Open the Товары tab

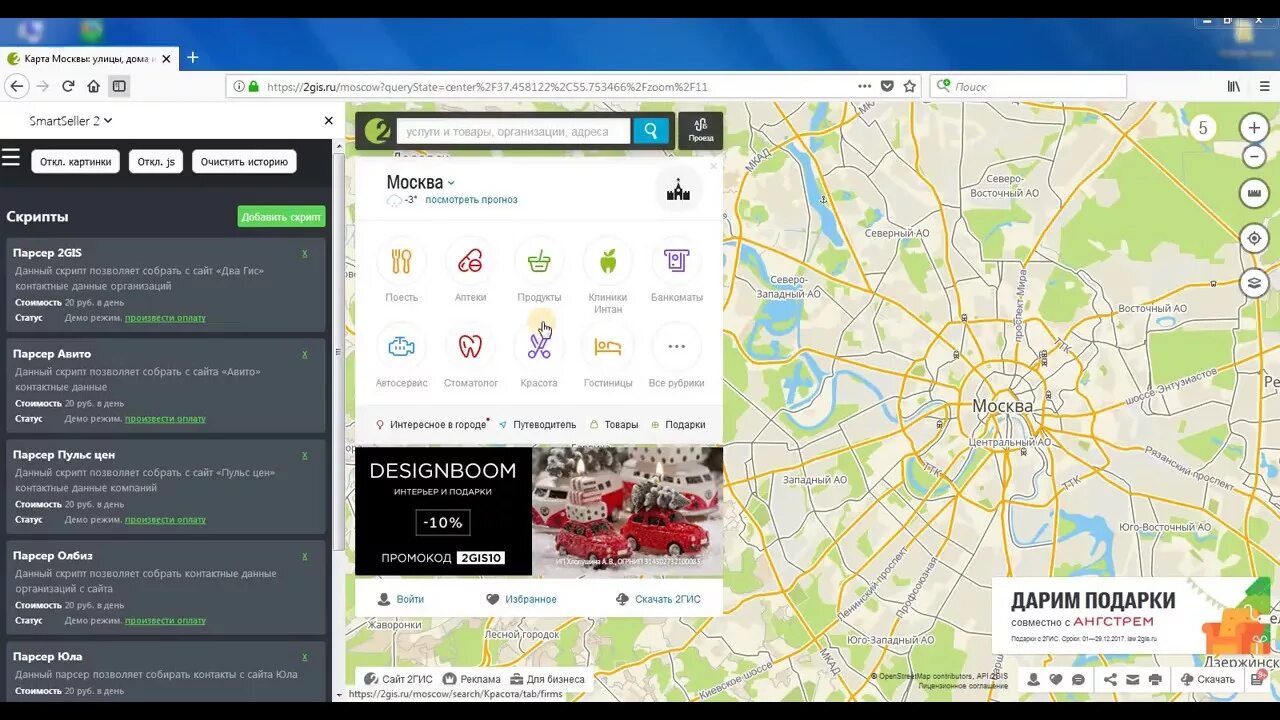click(614, 424)
